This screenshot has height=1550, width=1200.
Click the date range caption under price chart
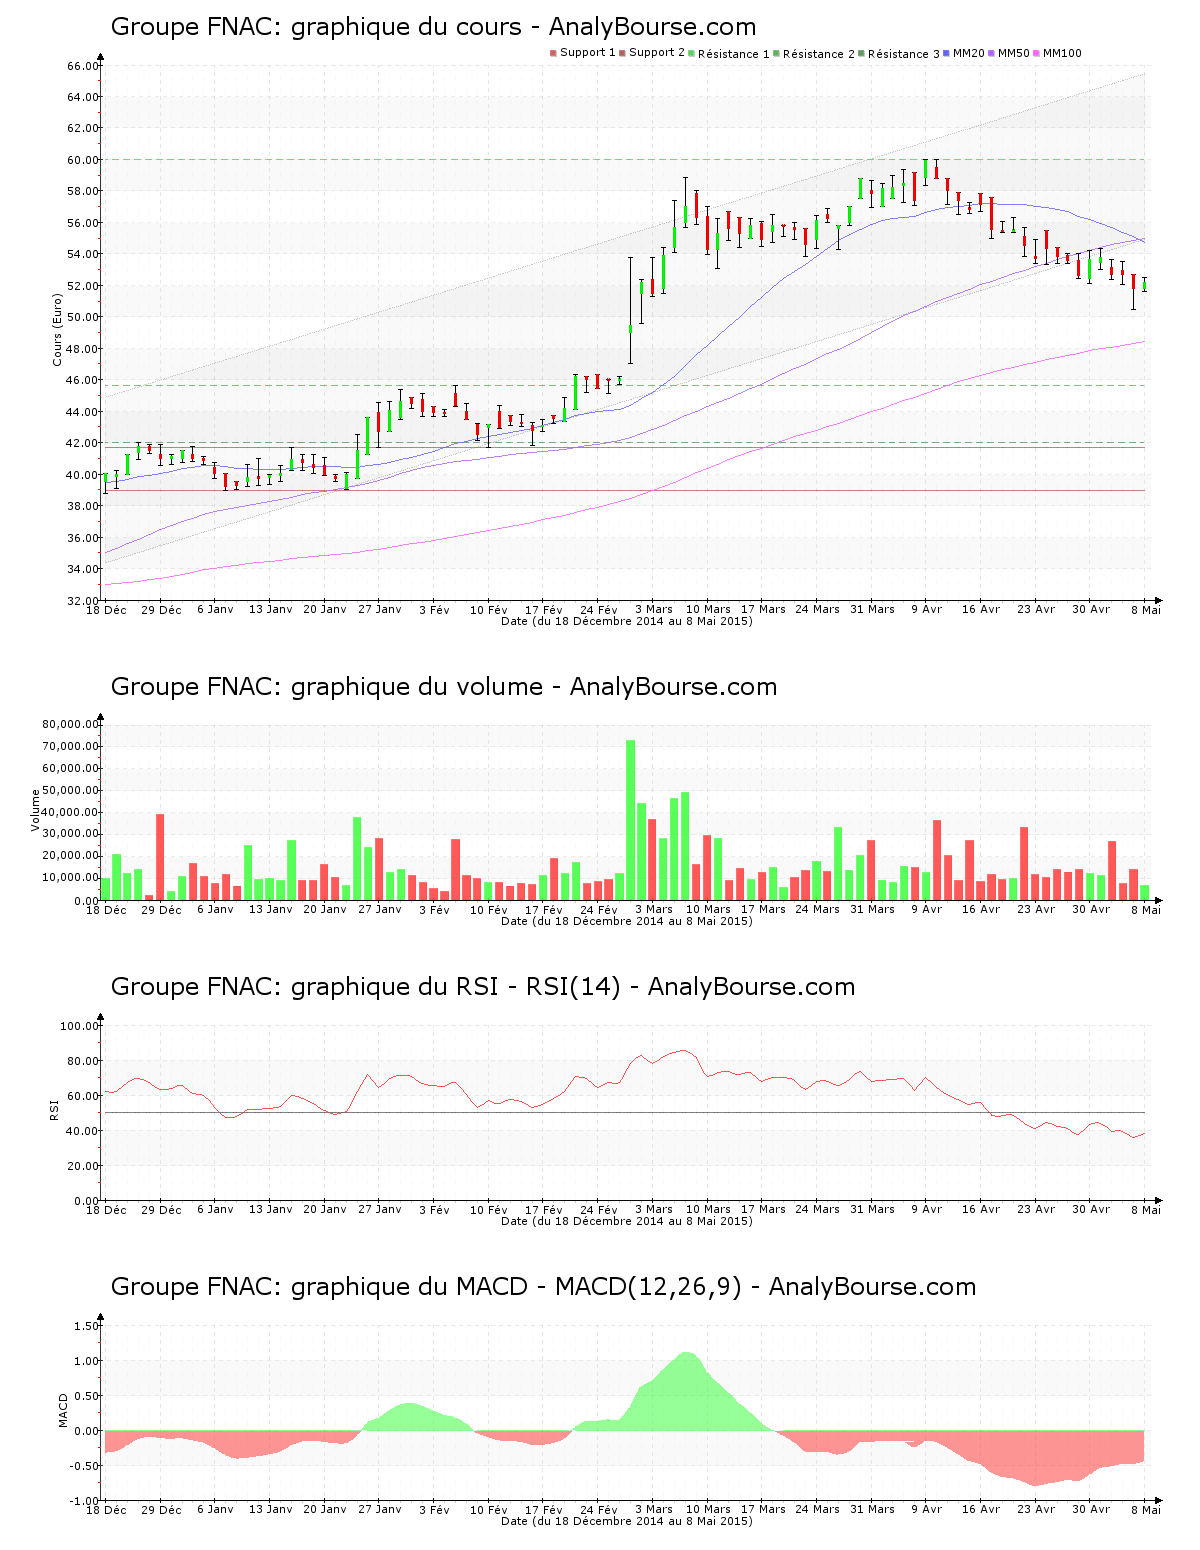(627, 621)
